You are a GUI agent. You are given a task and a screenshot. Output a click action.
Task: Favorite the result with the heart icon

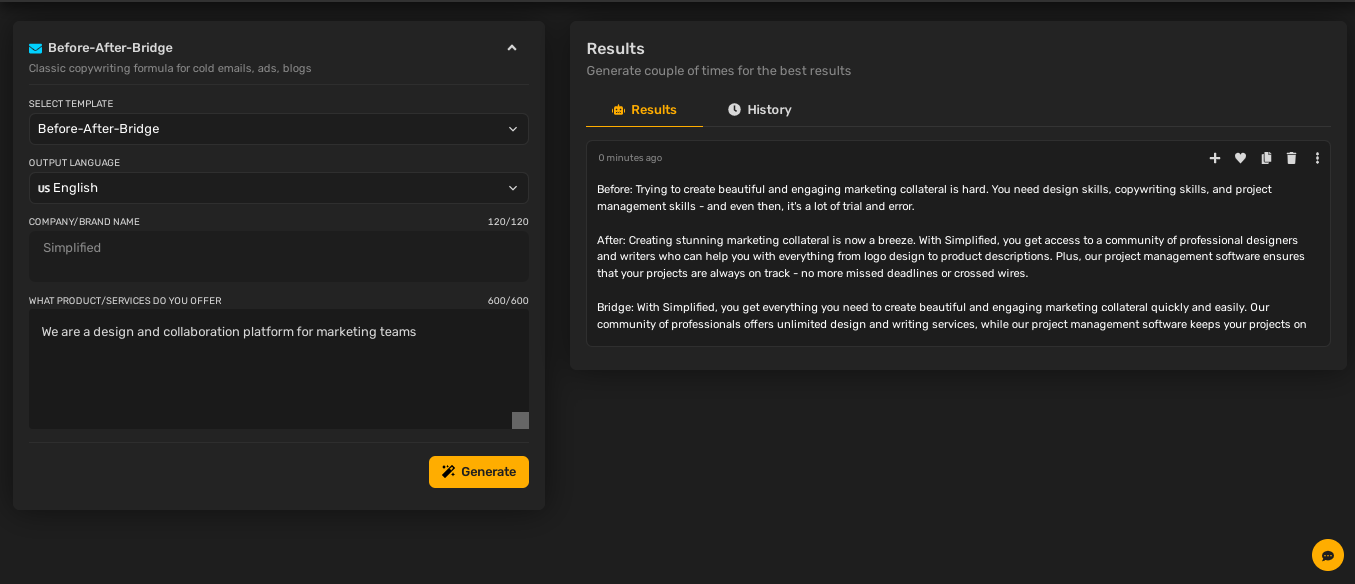pos(1240,158)
